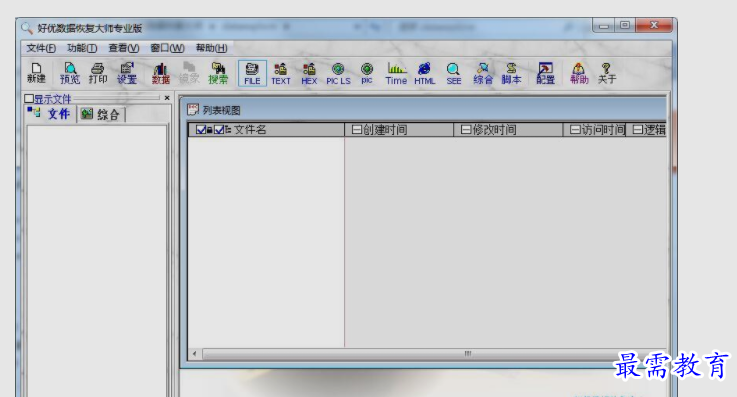Click the 镜象 (Mirror) toolbar icon
The image size is (737, 397).
tap(189, 73)
